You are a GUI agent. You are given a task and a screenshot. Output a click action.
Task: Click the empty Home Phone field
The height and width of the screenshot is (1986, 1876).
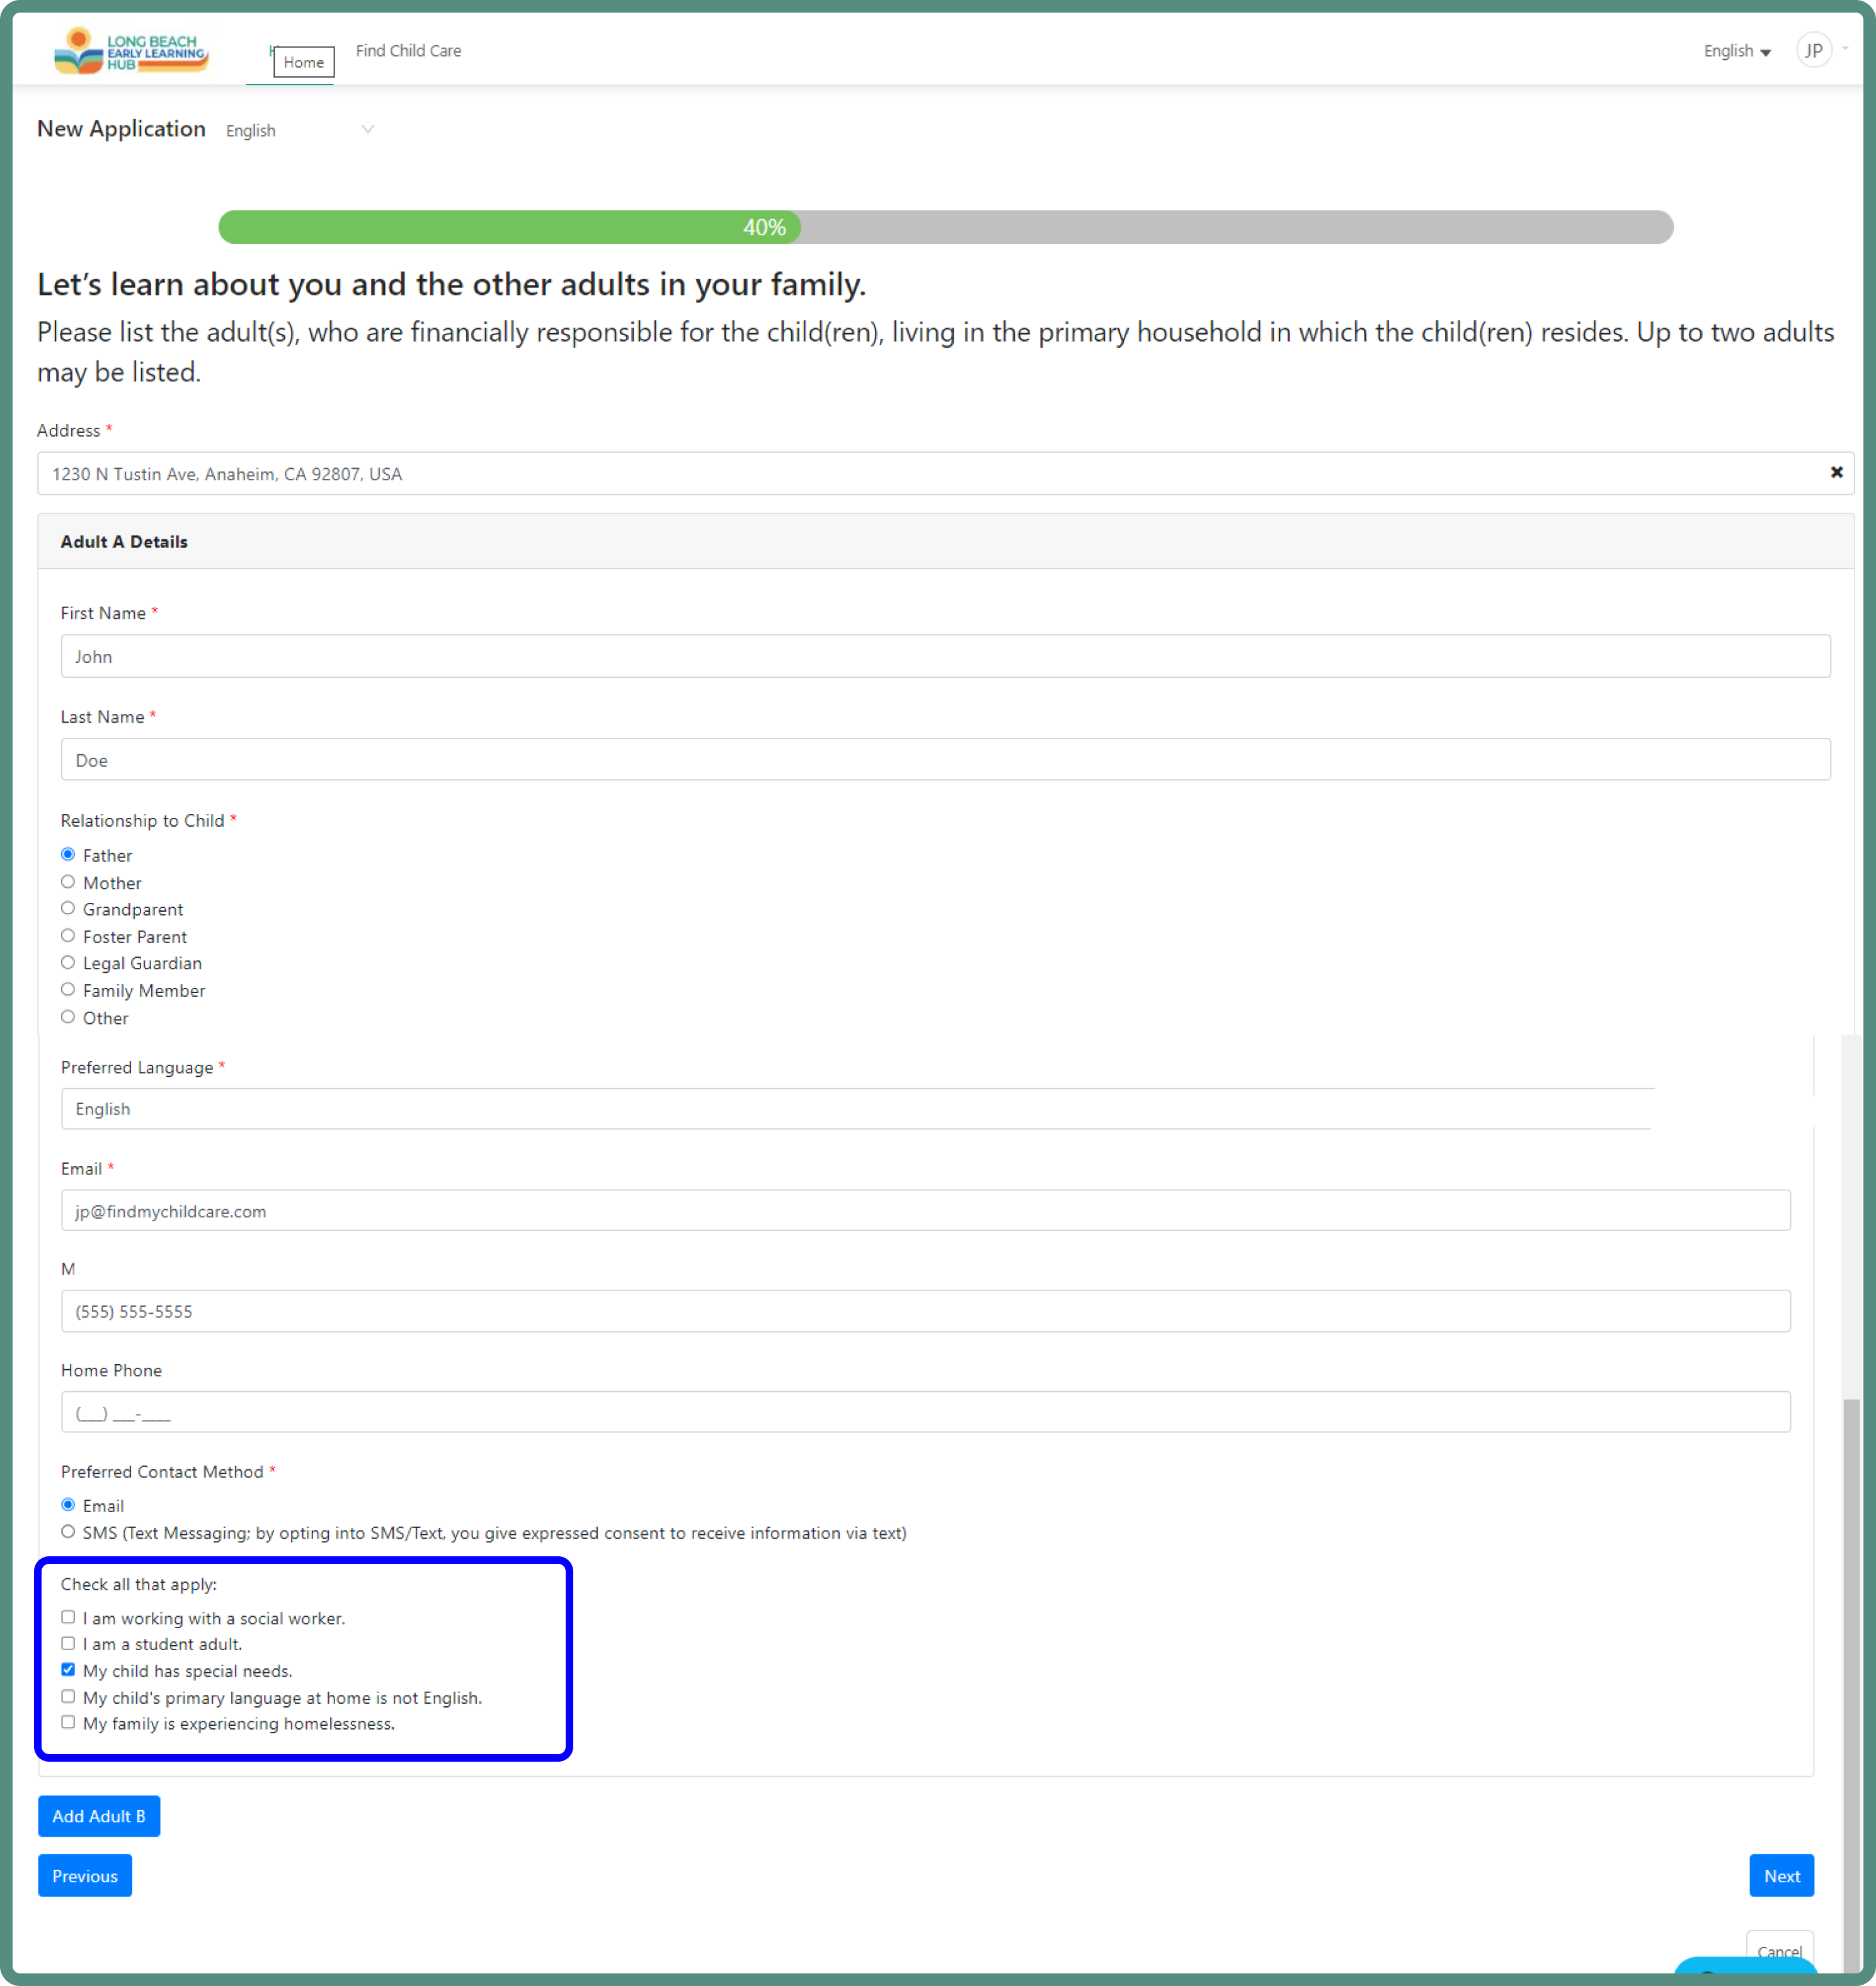[925, 1412]
